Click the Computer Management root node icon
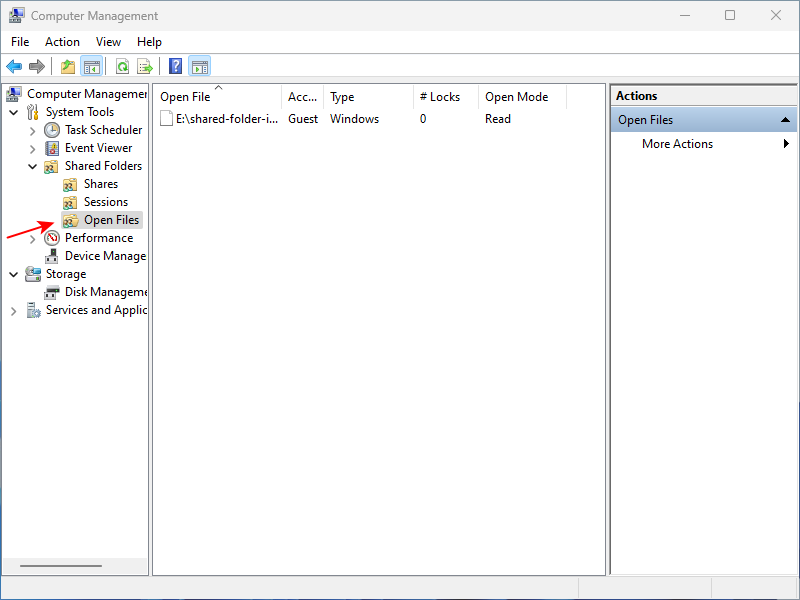This screenshot has width=800, height=600. [x=14, y=94]
